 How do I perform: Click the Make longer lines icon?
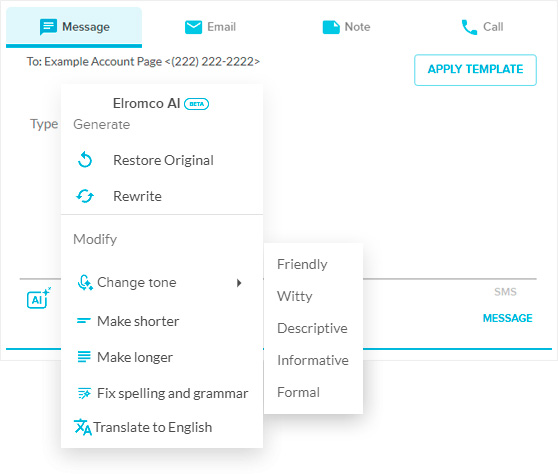pos(84,357)
